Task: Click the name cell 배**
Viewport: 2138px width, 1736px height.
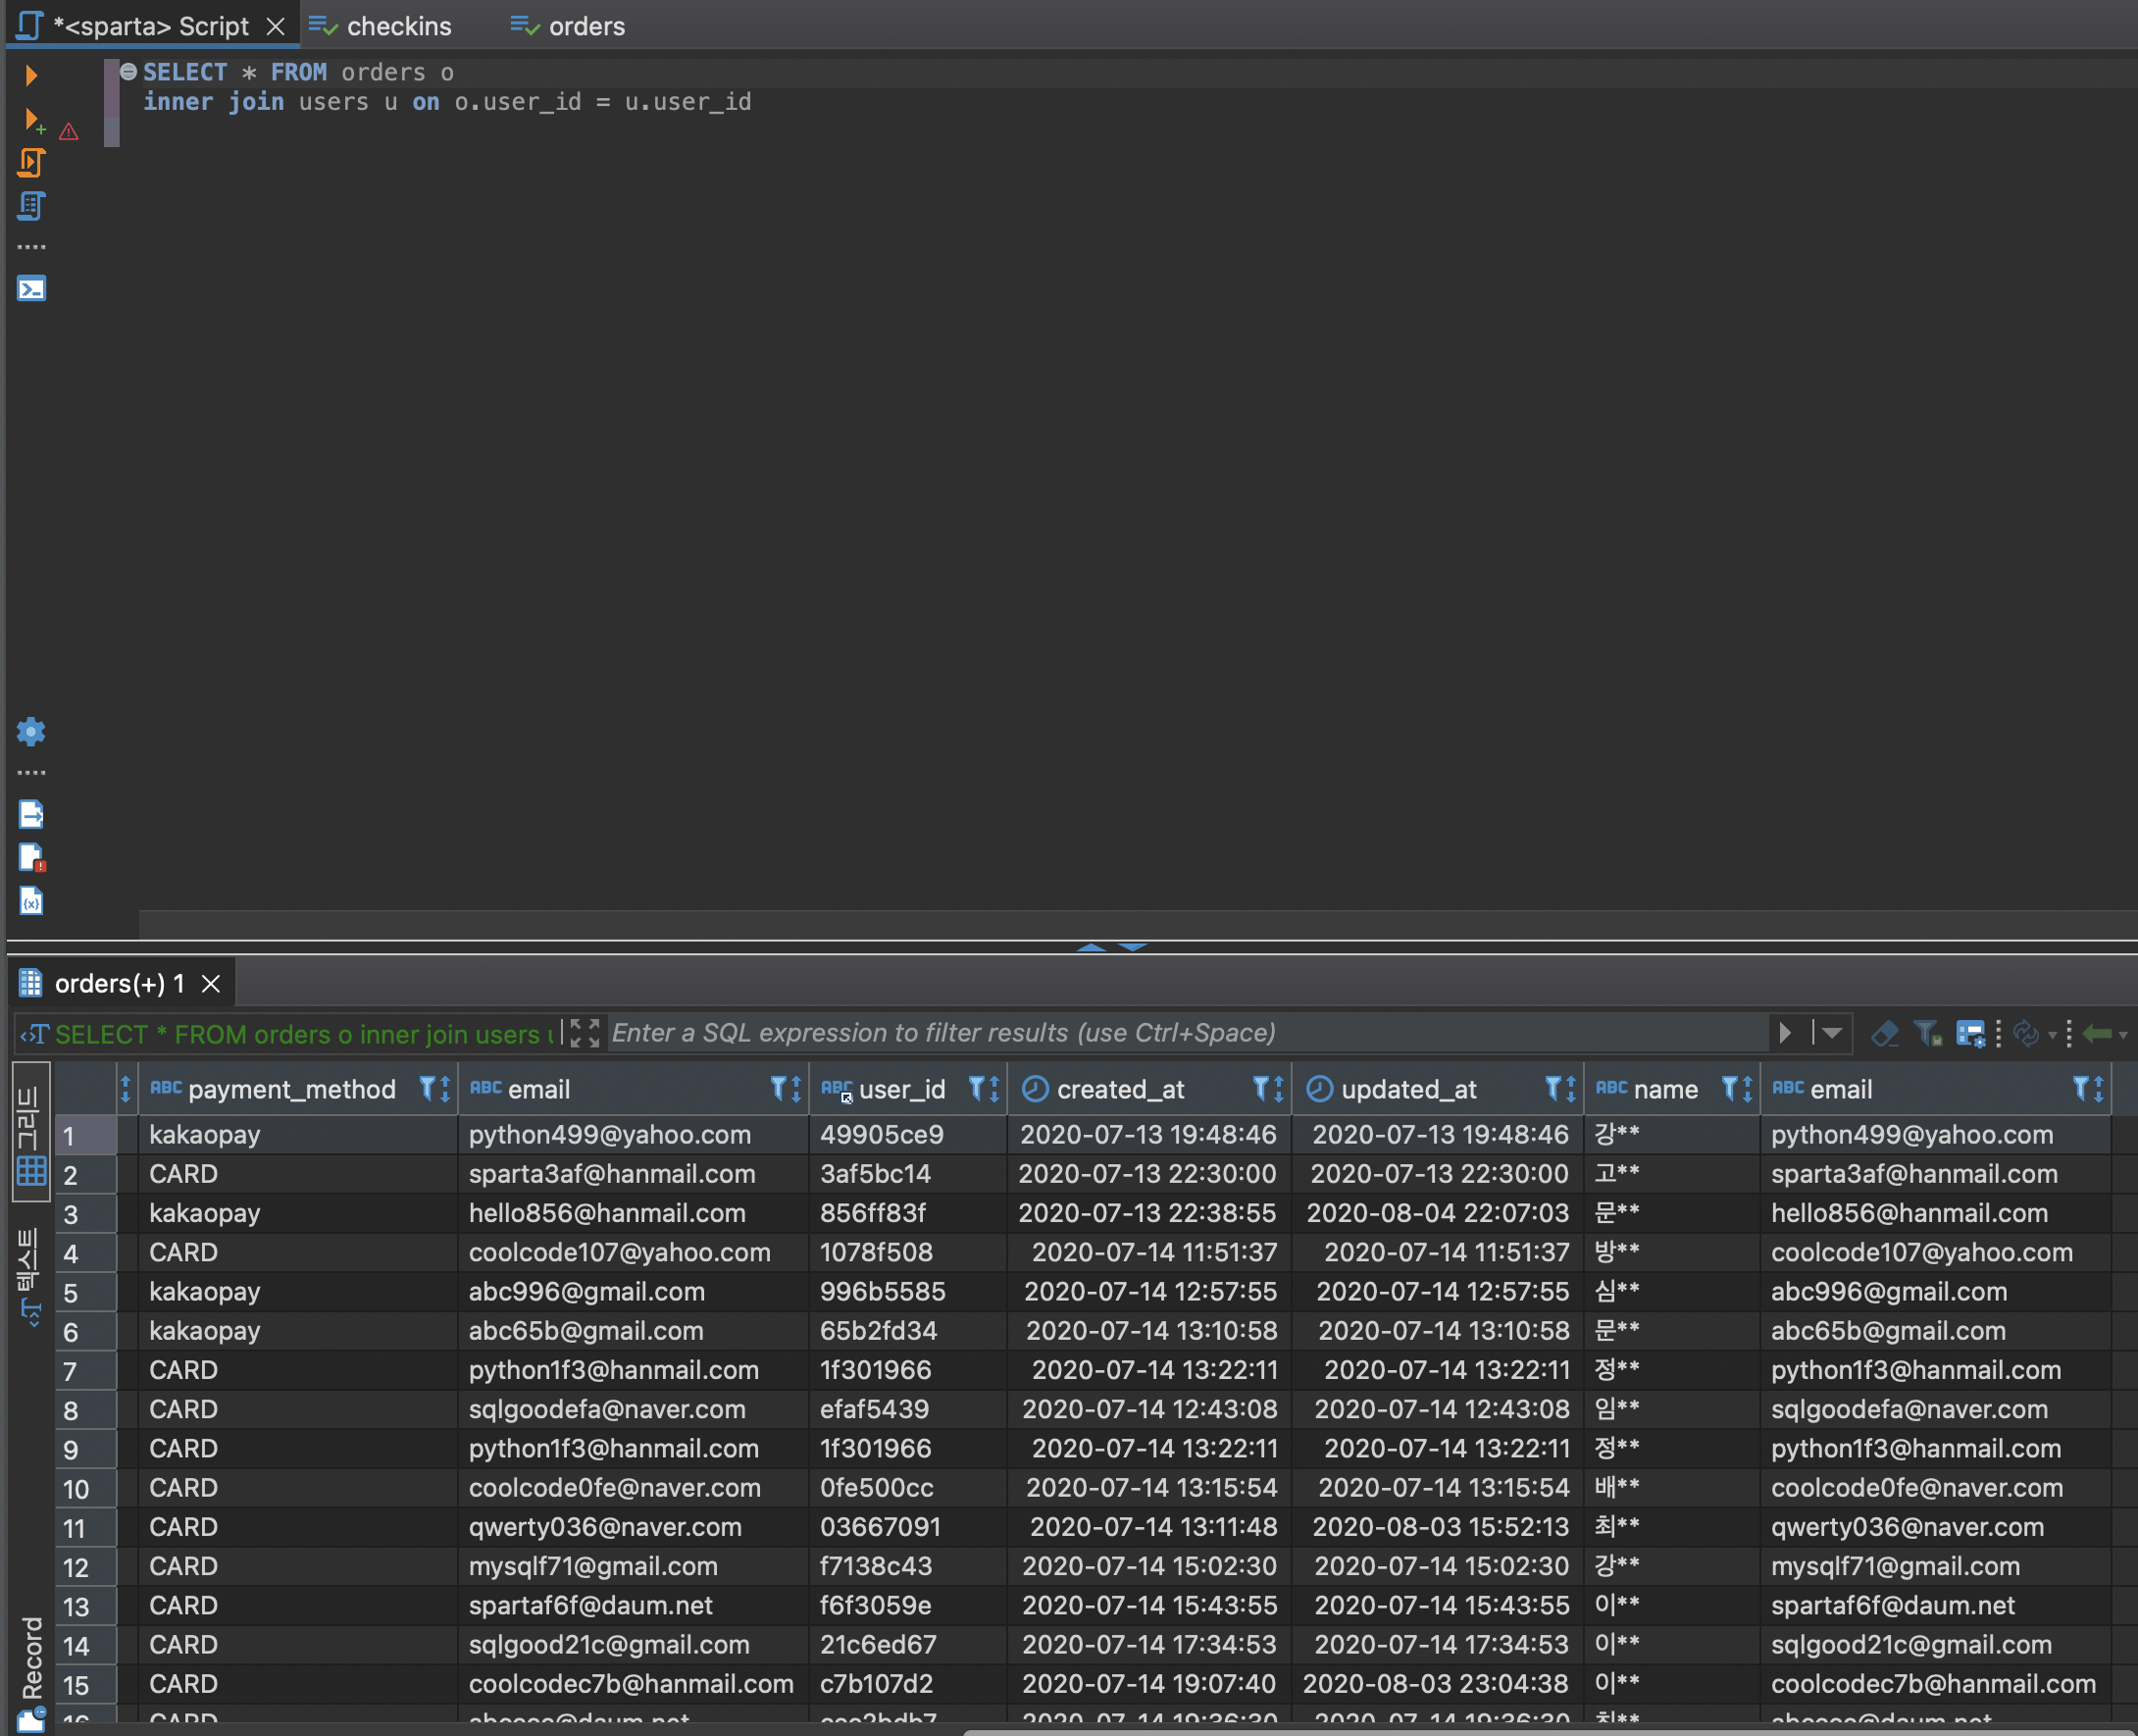Action: 1671,1488
